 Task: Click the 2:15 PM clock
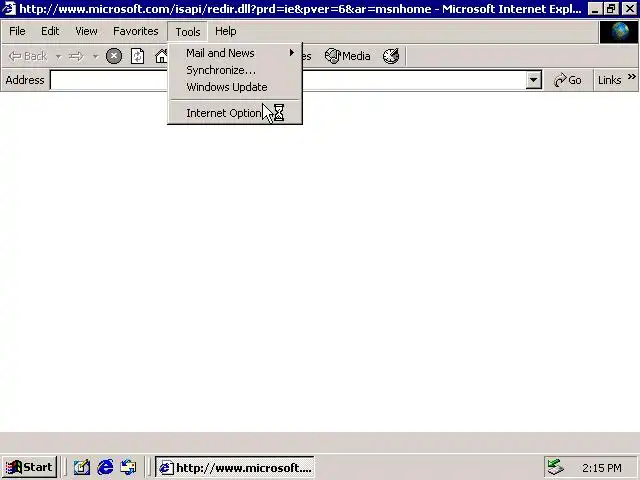coord(602,468)
